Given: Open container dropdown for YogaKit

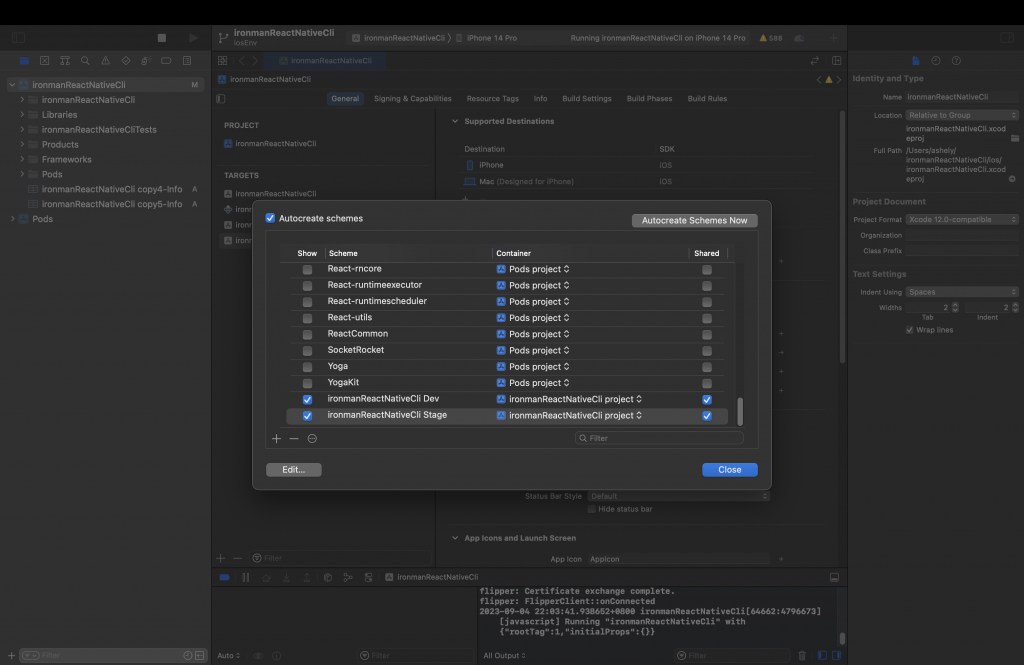Looking at the screenshot, I should click(x=533, y=383).
